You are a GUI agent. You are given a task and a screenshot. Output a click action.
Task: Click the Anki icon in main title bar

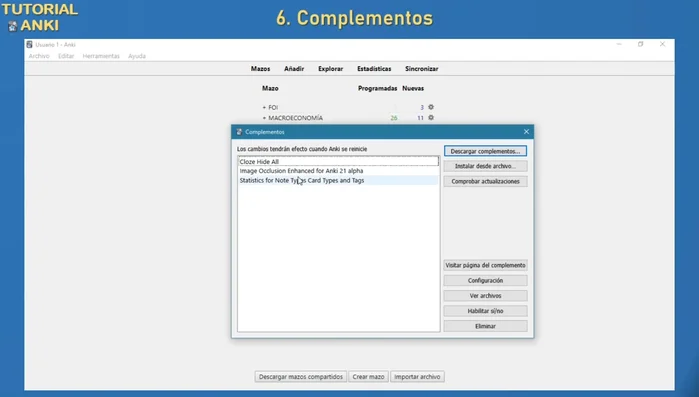click(x=29, y=45)
